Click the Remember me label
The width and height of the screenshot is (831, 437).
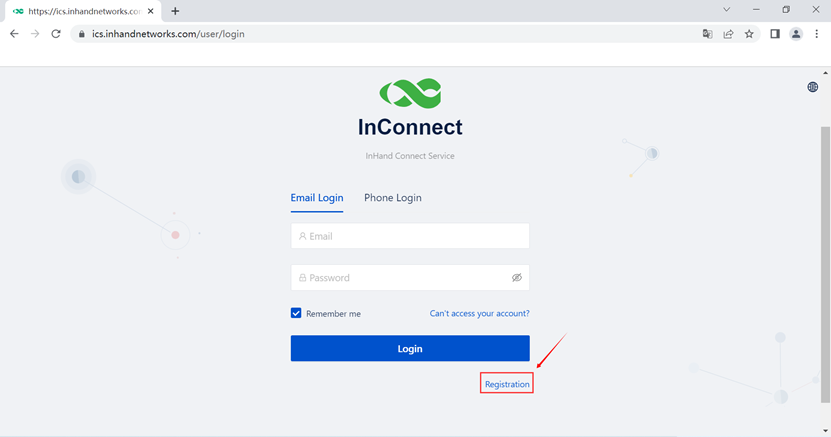[333, 314]
